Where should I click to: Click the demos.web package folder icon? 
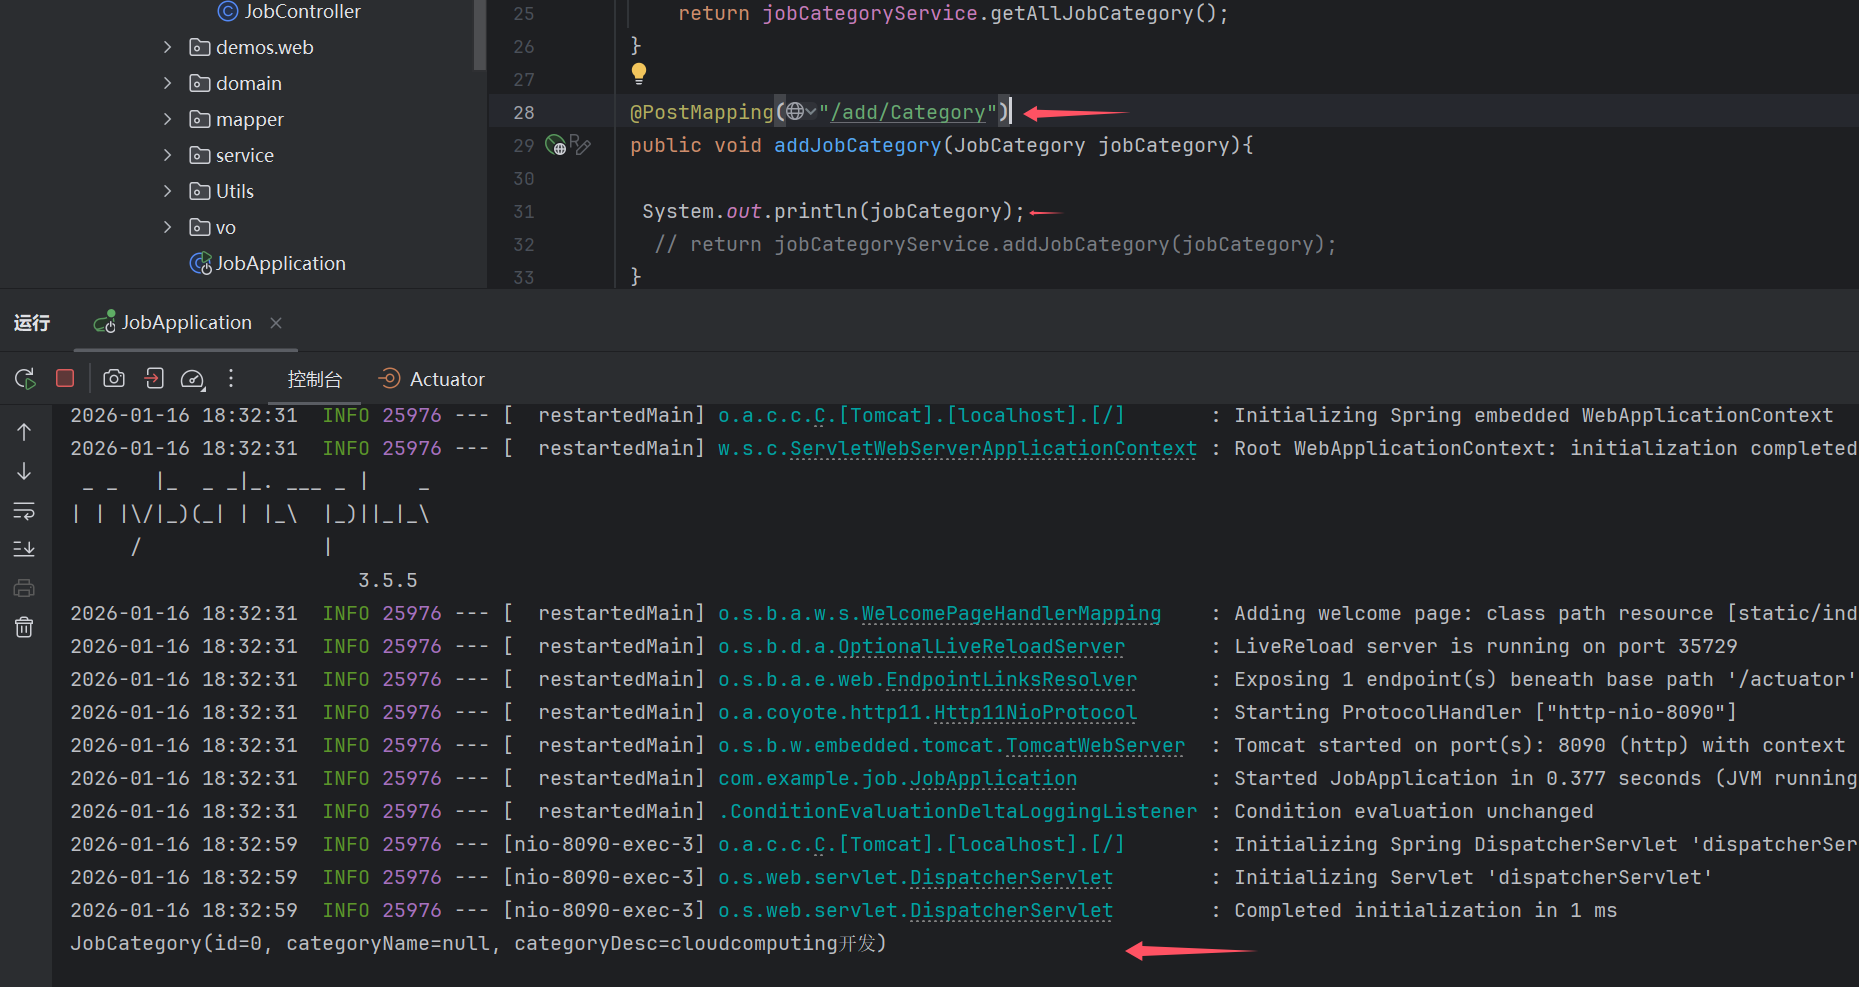pyautogui.click(x=200, y=47)
